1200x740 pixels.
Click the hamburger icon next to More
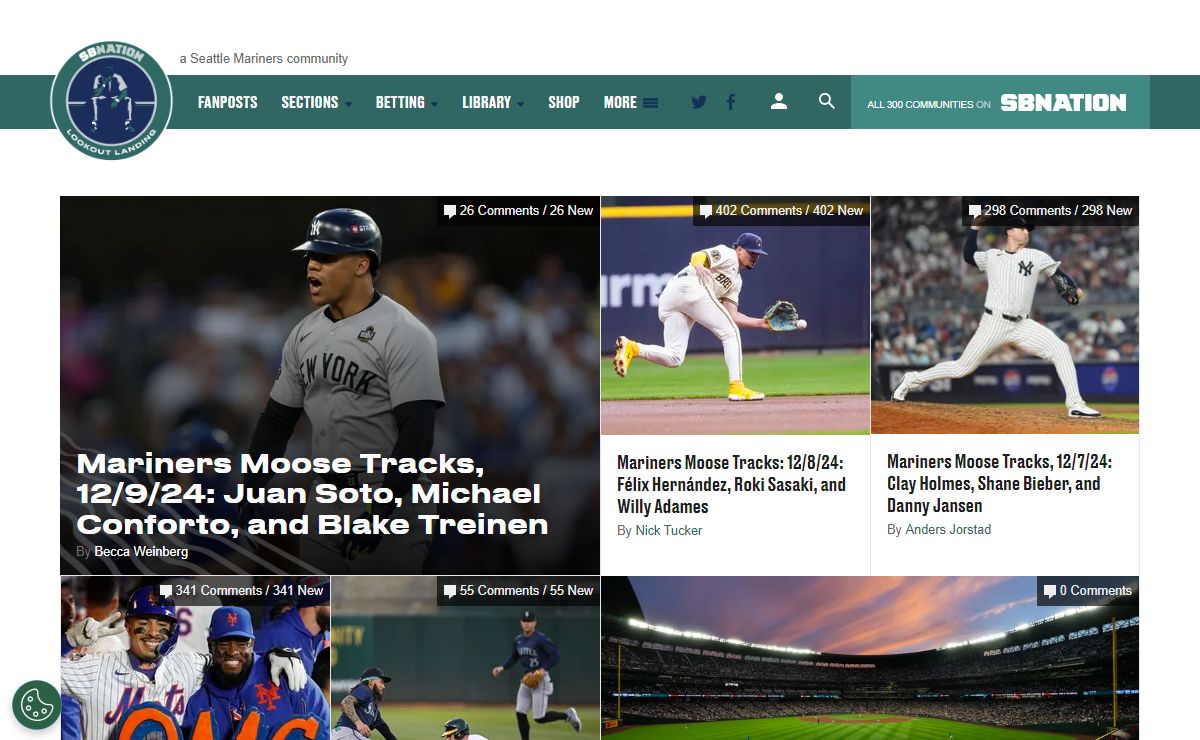pyautogui.click(x=650, y=102)
